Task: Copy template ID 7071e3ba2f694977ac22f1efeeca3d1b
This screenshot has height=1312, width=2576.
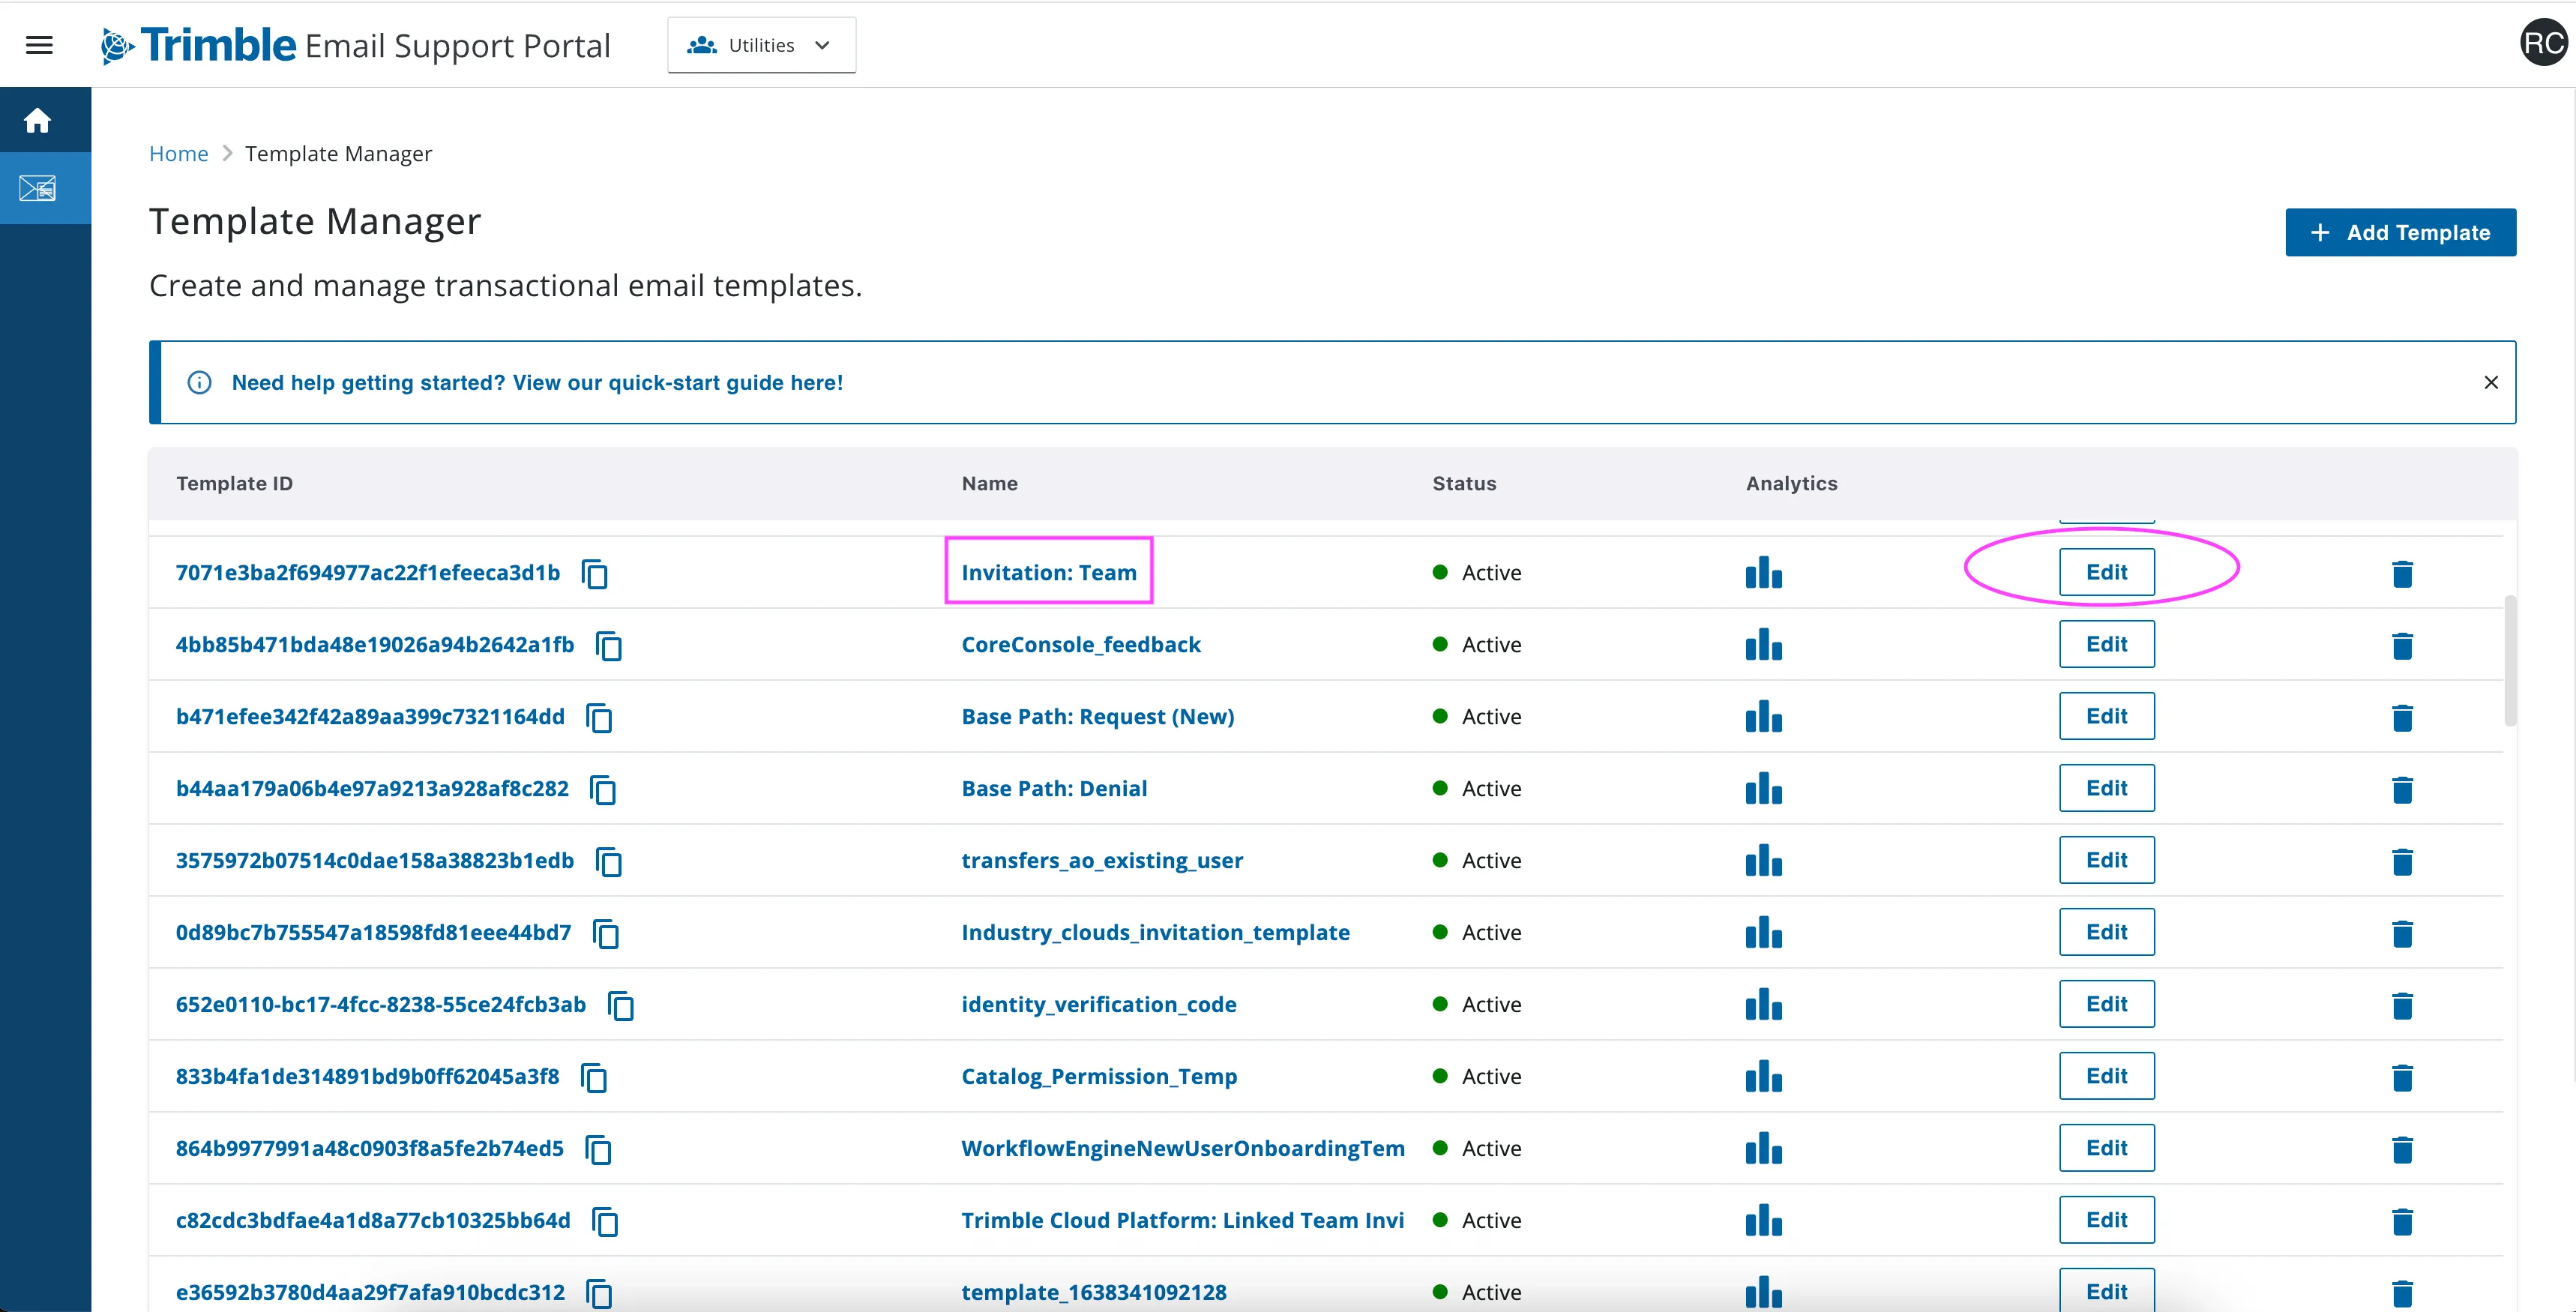Action: tap(595, 574)
